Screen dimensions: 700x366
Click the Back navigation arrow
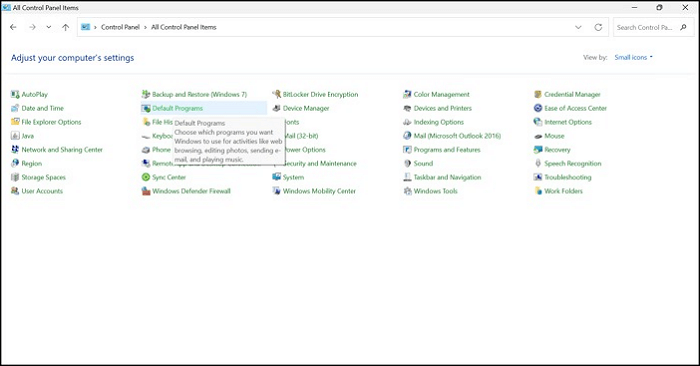coord(13,27)
